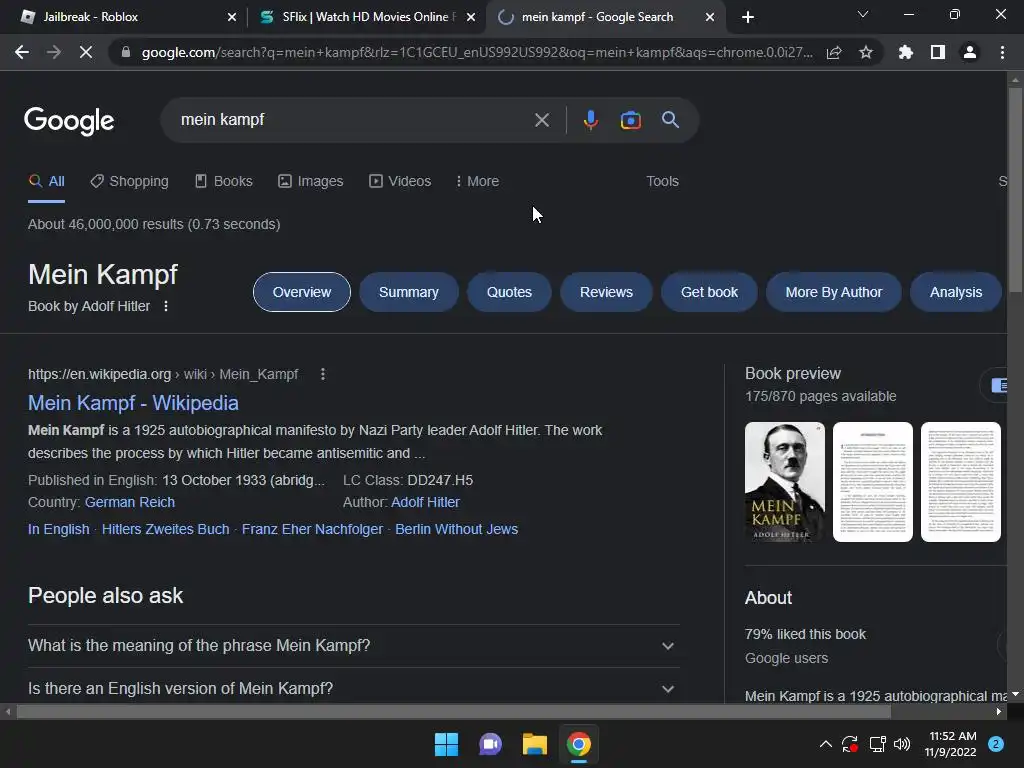Image resolution: width=1024 pixels, height=768 pixels.
Task: Open Wikipedia result options menu
Action: tap(323, 374)
